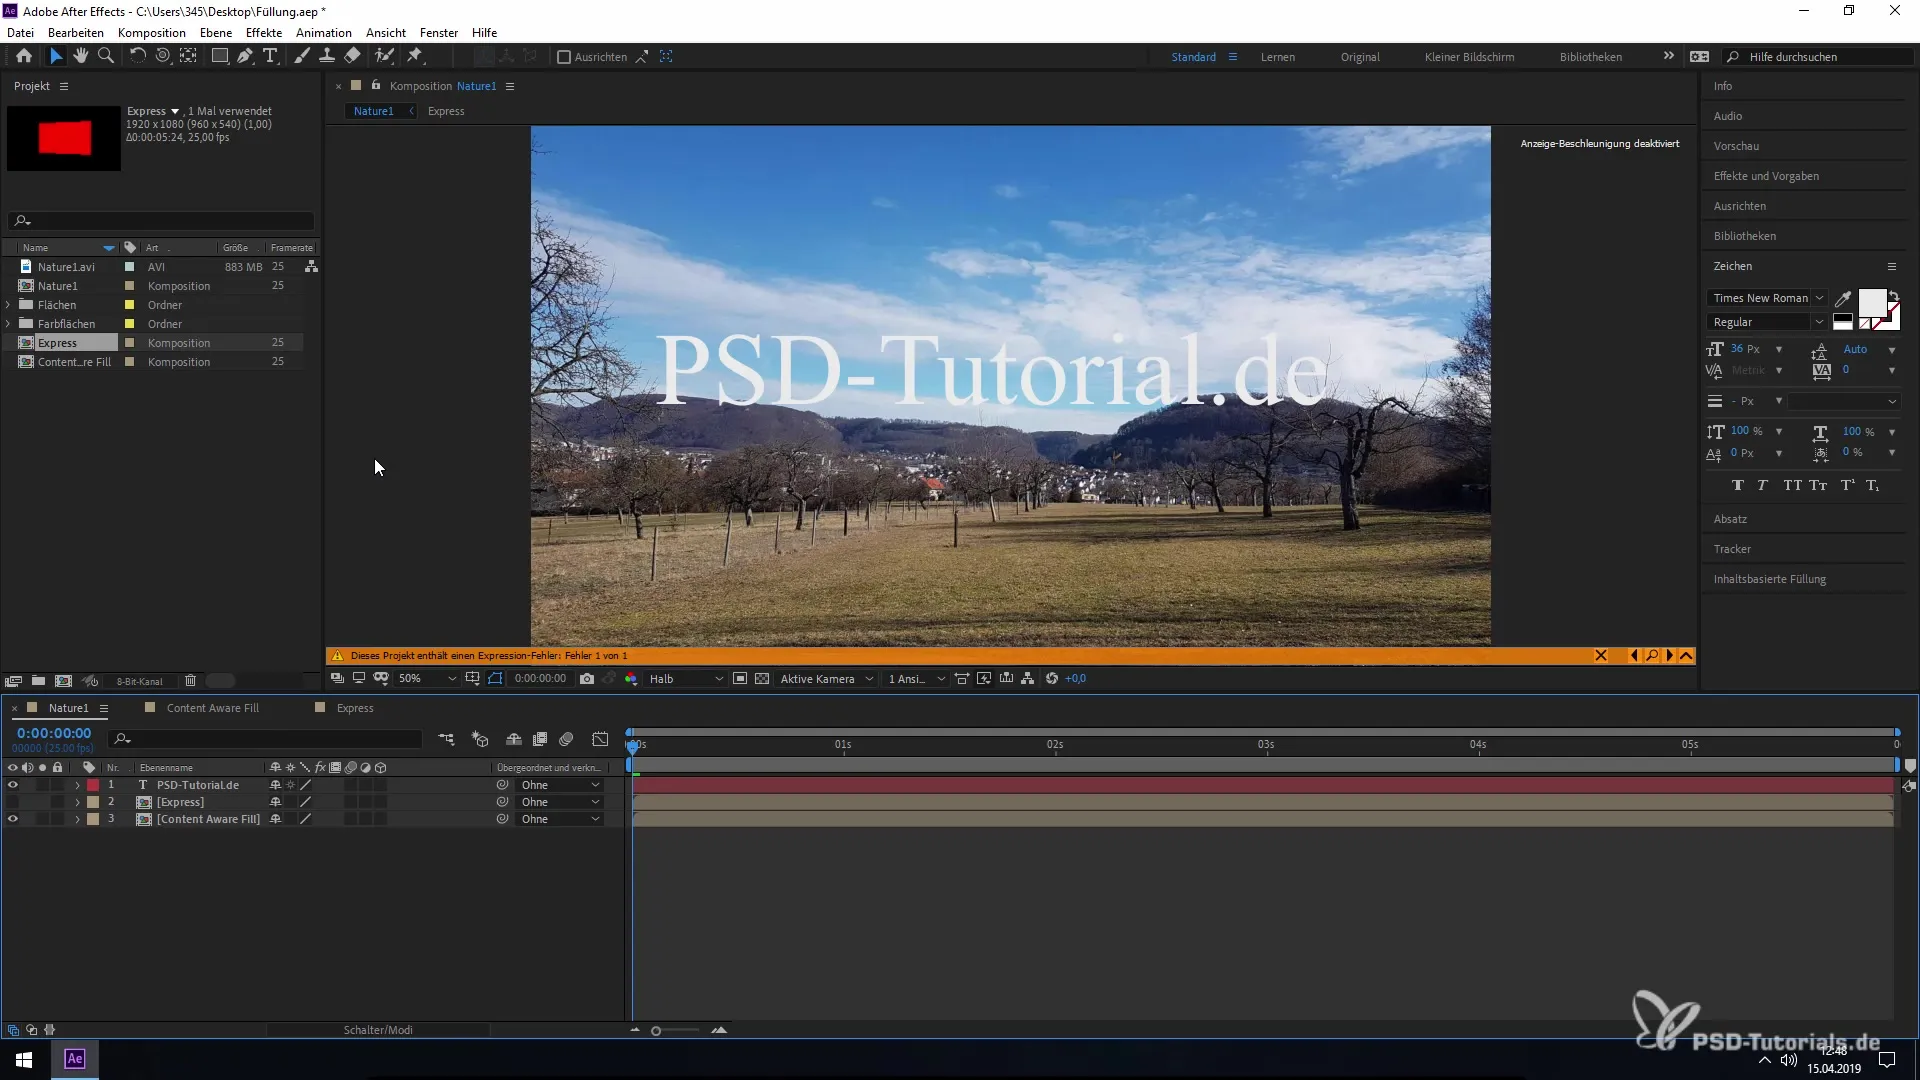Screen dimensions: 1920x1080
Task: Create a new folder in project panel
Action: pos(38,681)
